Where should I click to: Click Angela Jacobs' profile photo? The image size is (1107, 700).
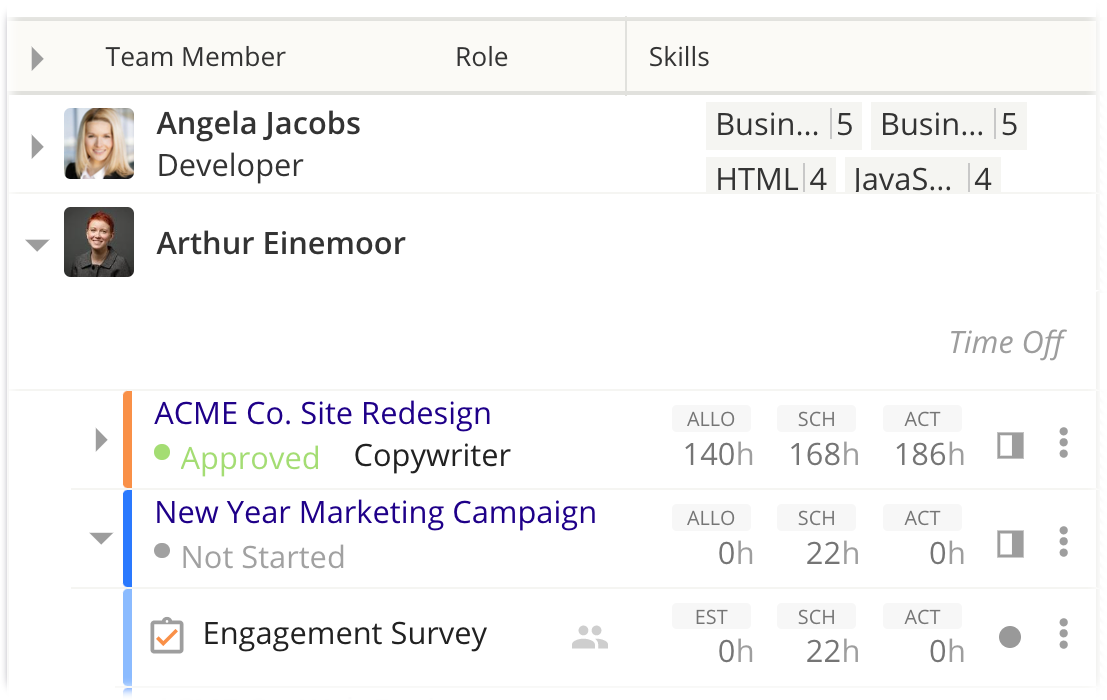[x=99, y=144]
